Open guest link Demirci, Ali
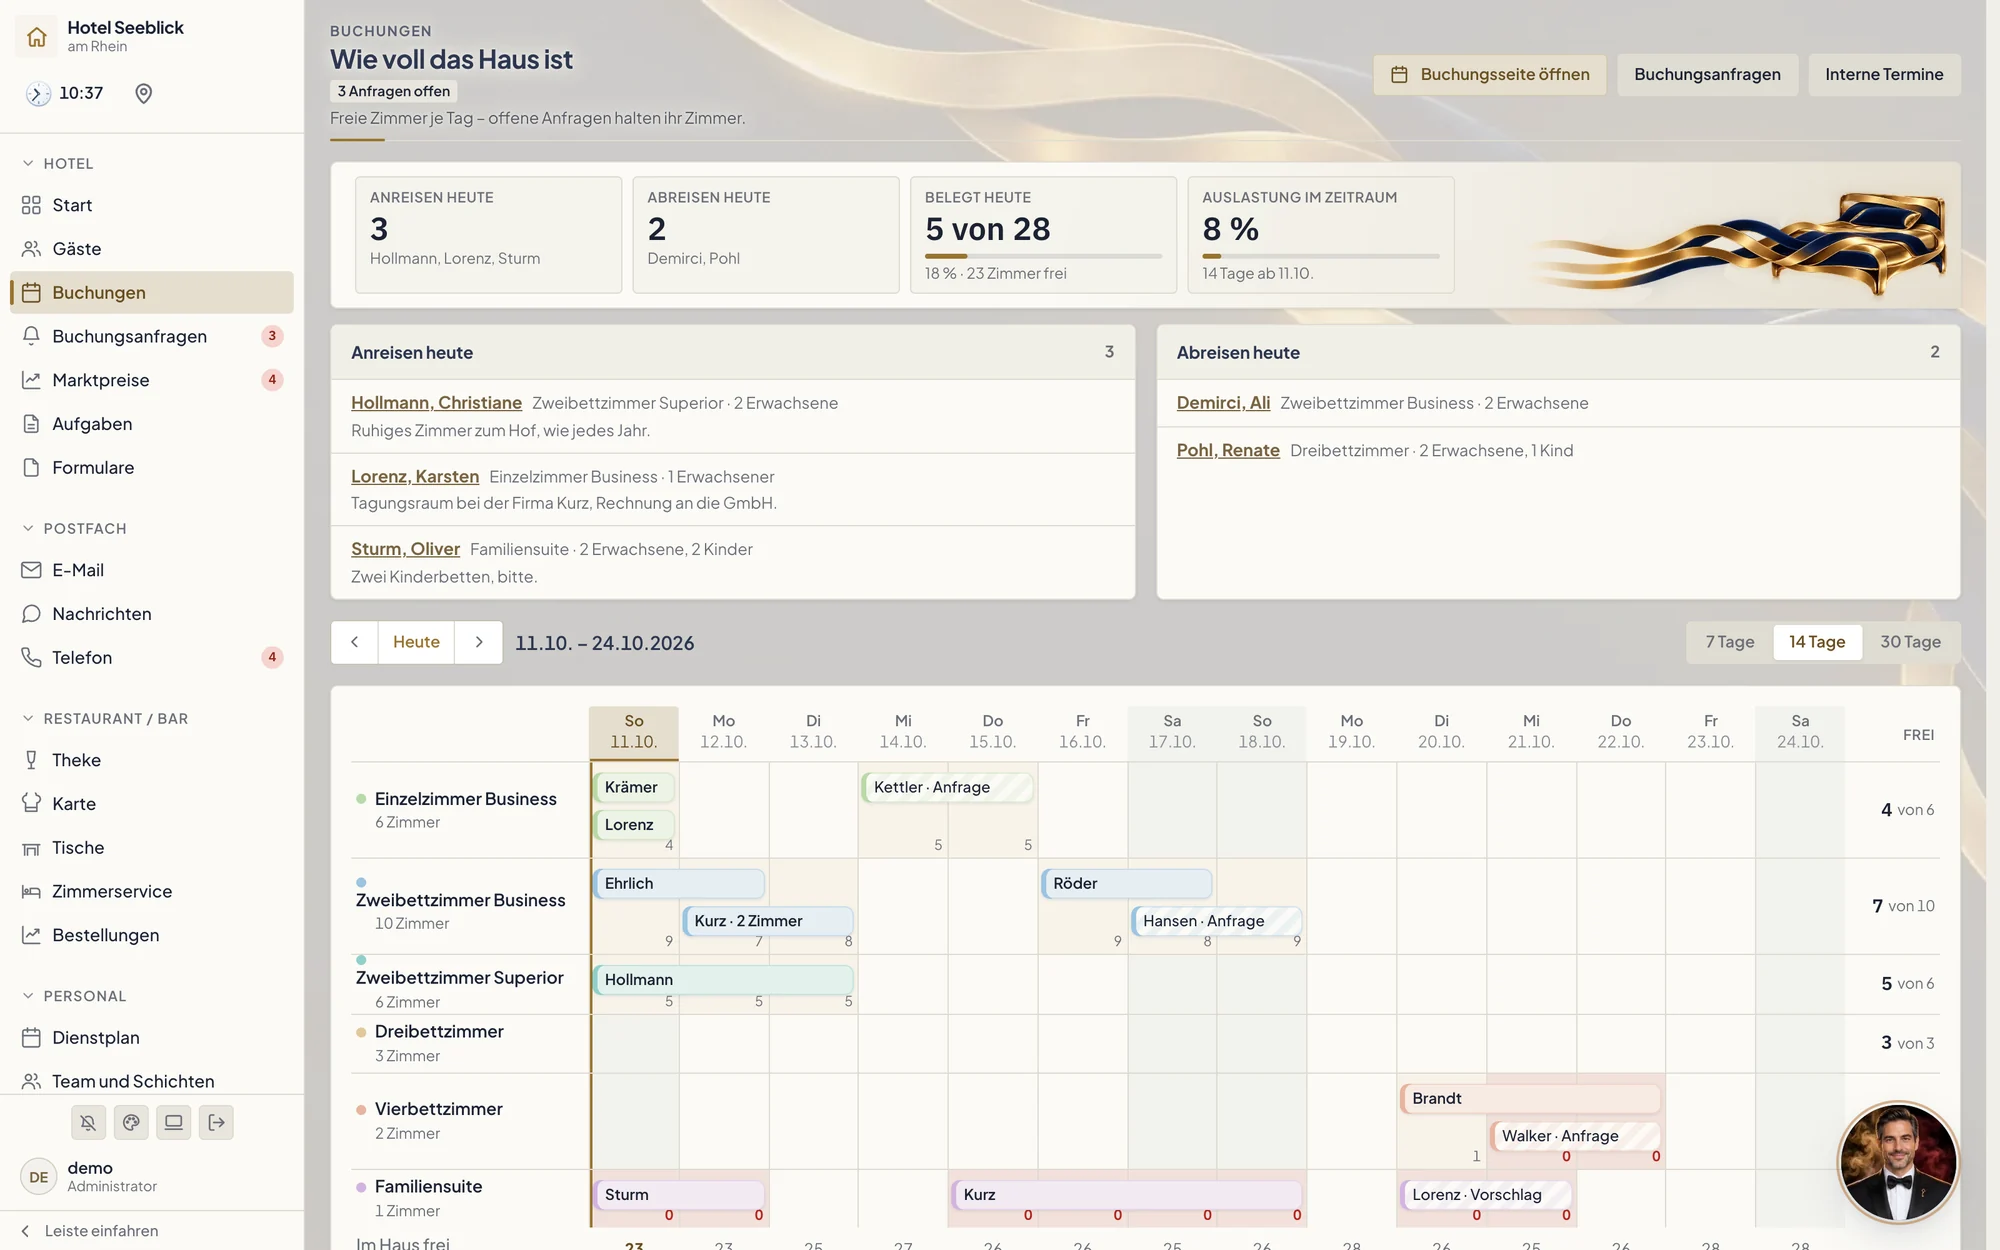 [x=1223, y=403]
